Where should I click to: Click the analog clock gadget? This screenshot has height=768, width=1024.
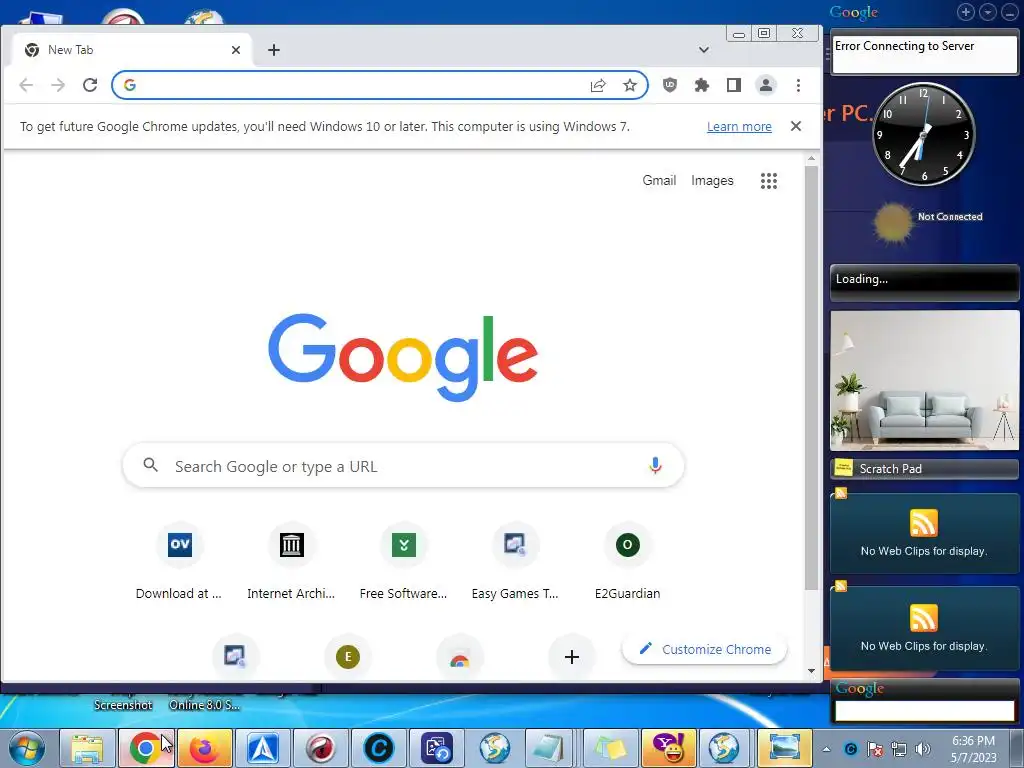[x=923, y=134]
